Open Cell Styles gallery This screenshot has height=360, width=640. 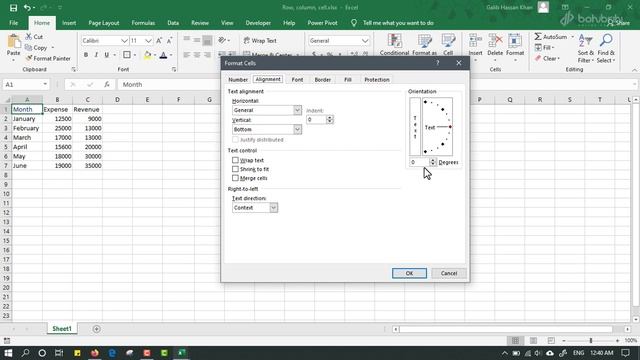coord(448,45)
